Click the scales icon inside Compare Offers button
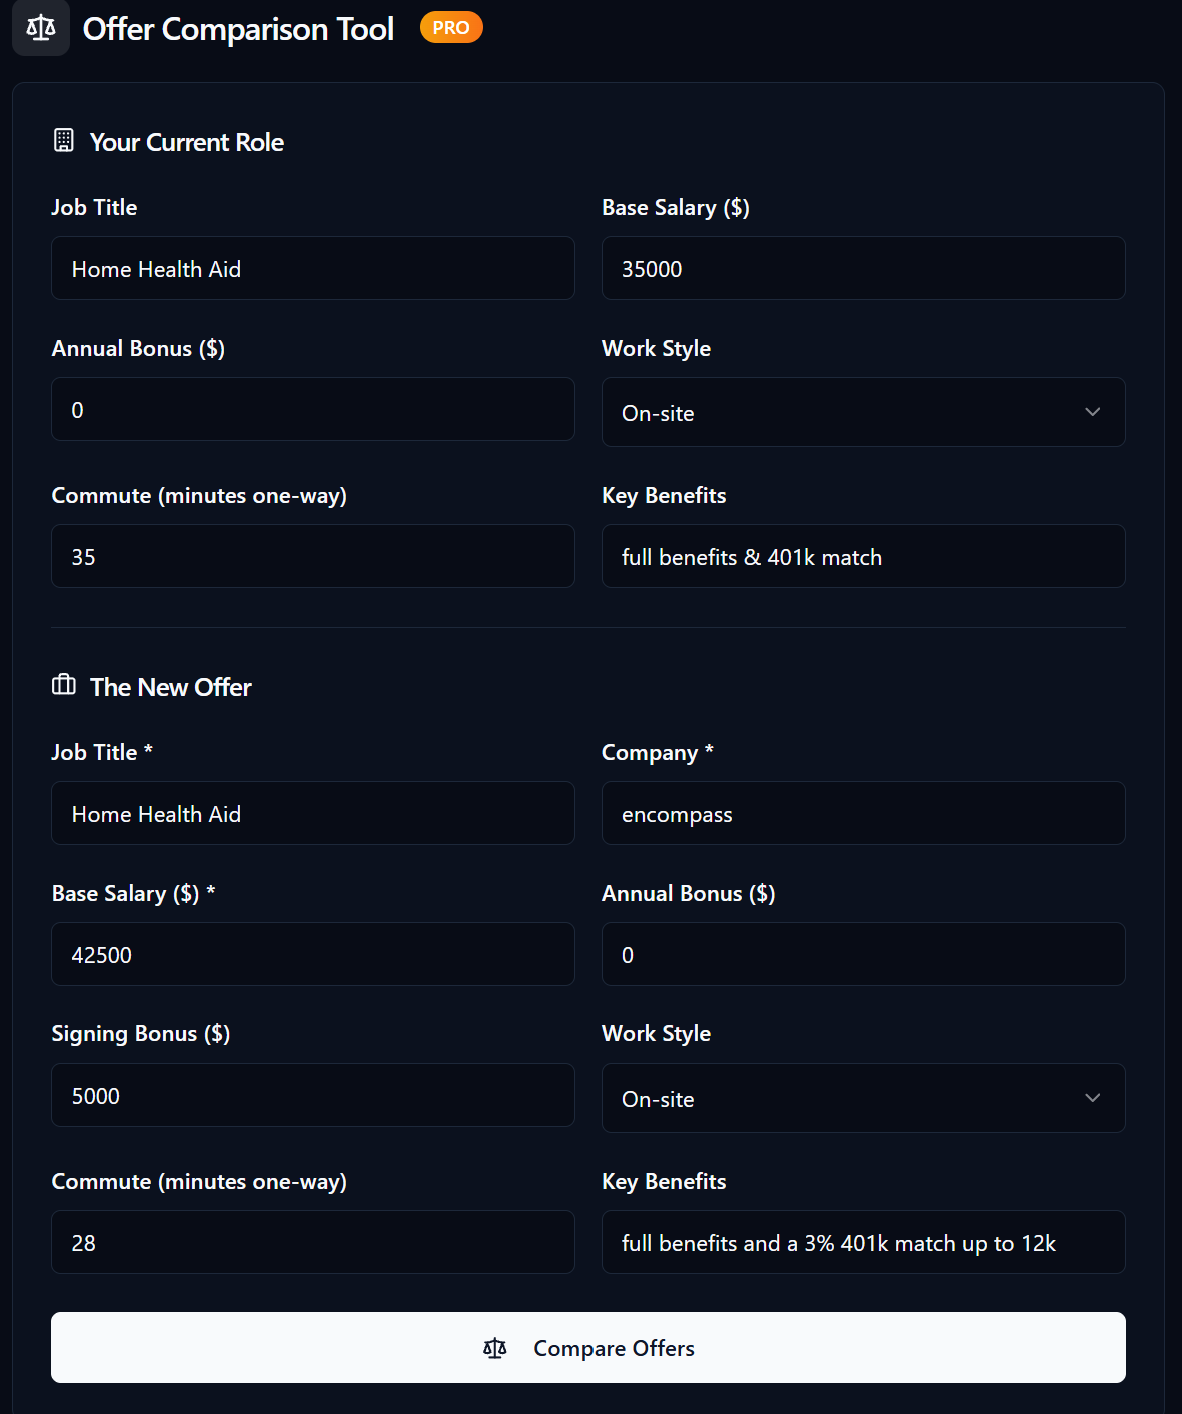The height and width of the screenshot is (1414, 1182). point(495,1348)
